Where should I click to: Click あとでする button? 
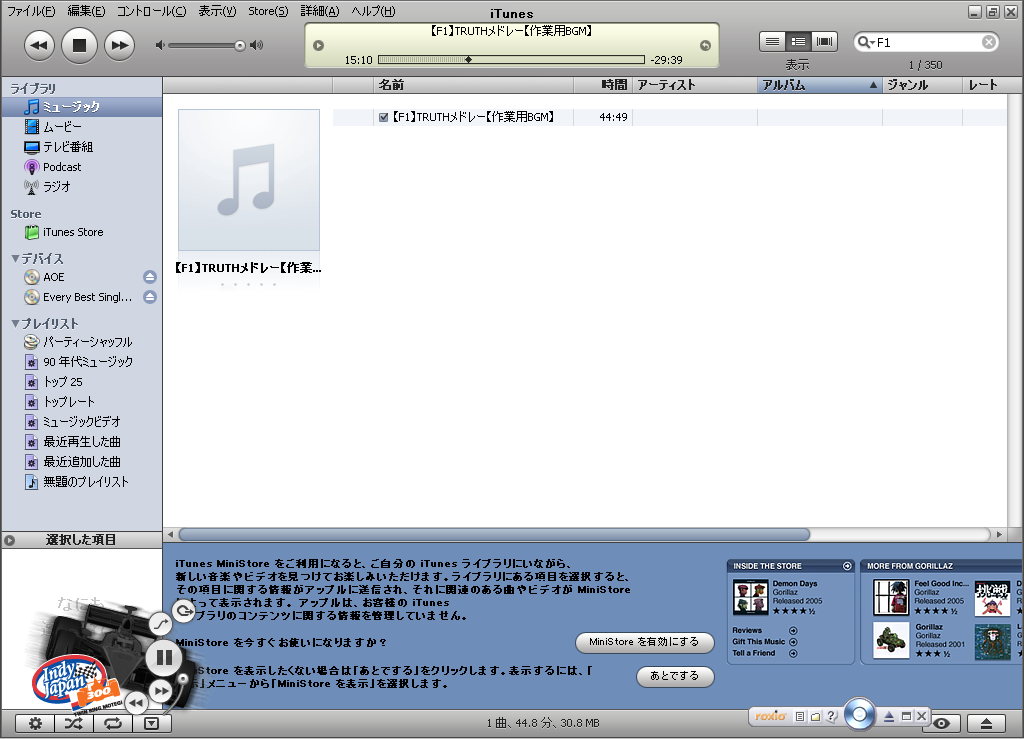(675, 676)
